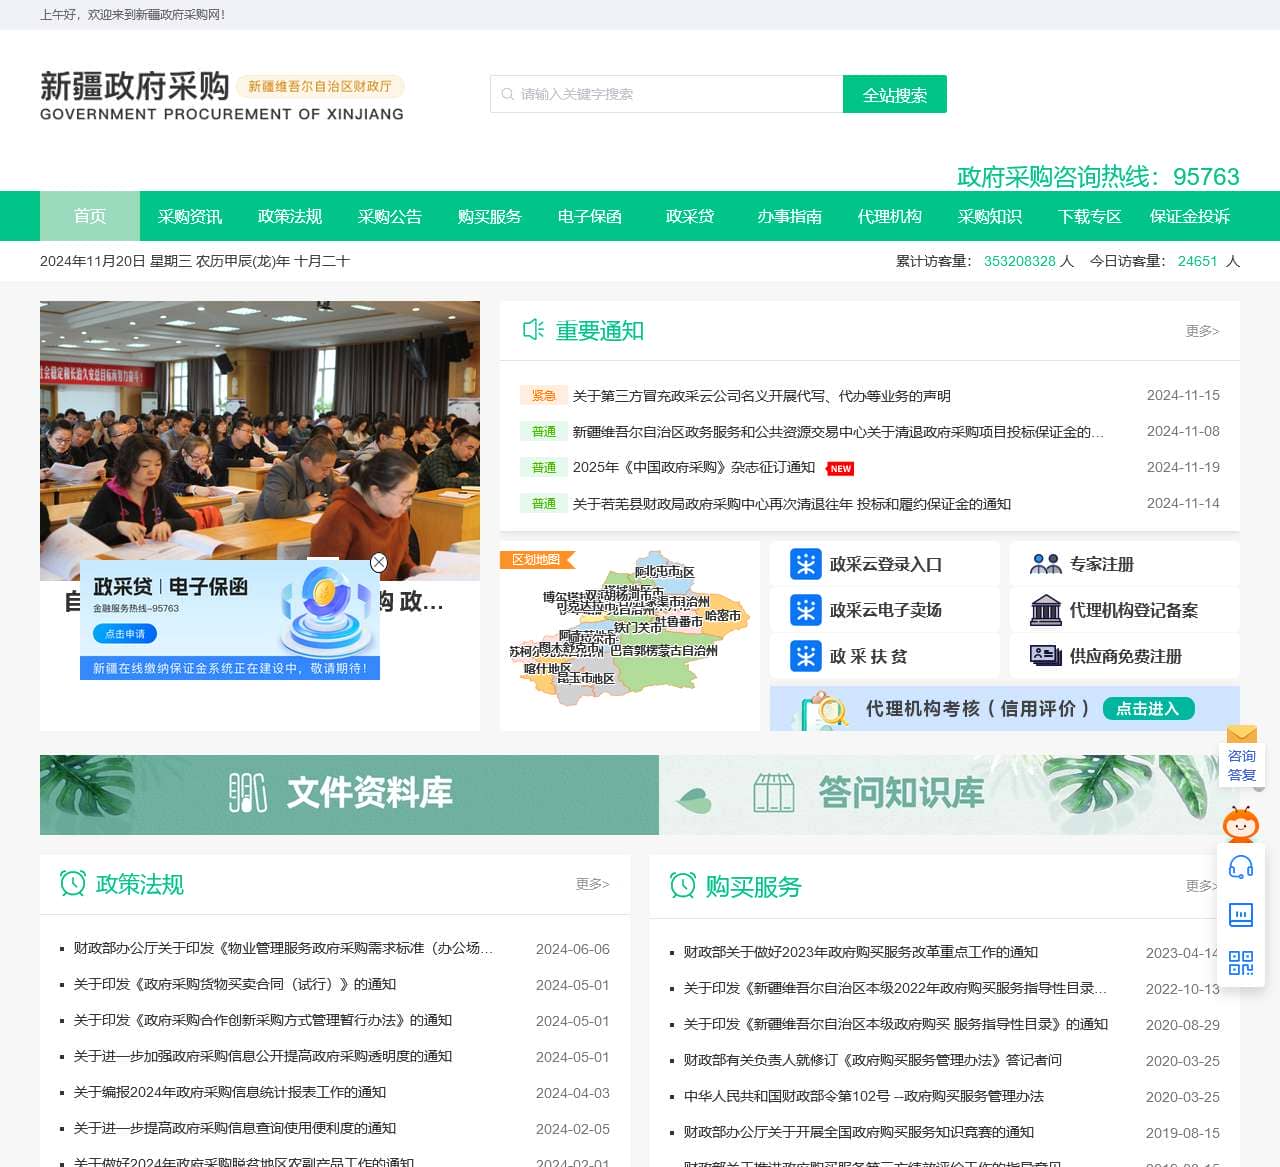Open the 代理机构 menu item
Viewport: 1280px width, 1167px height.
tap(890, 216)
